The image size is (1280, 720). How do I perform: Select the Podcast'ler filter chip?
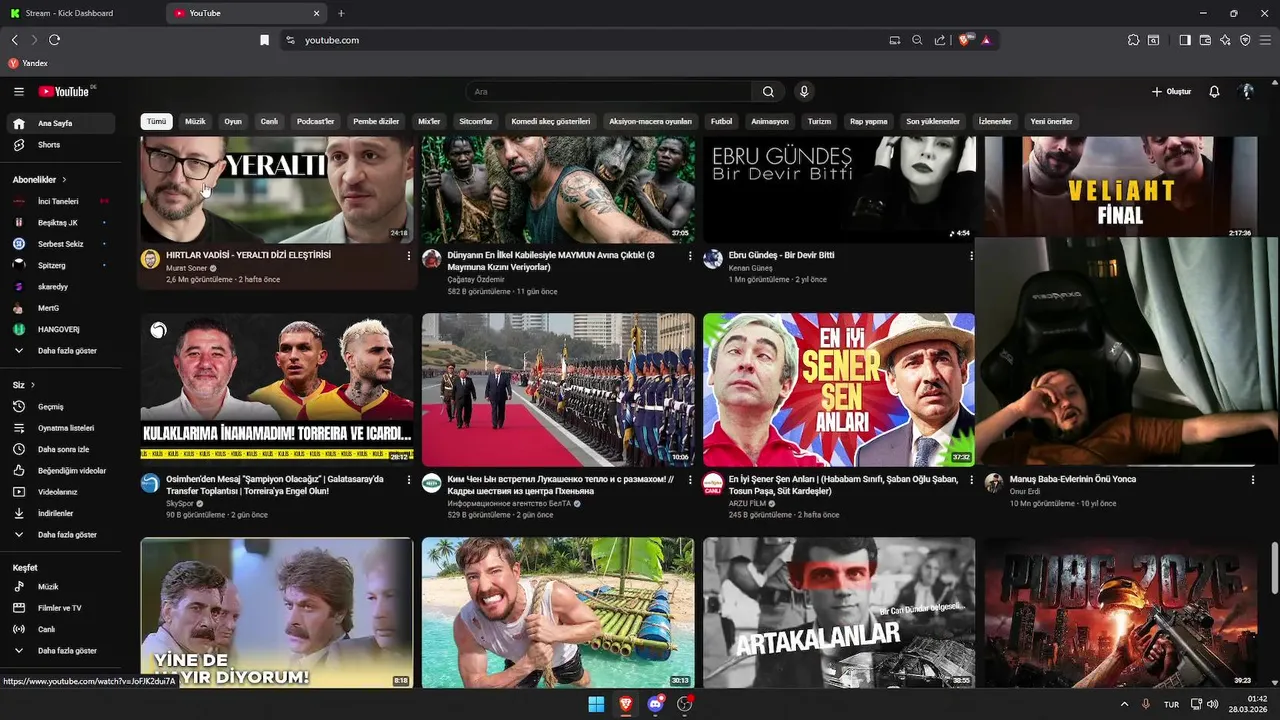(x=315, y=121)
